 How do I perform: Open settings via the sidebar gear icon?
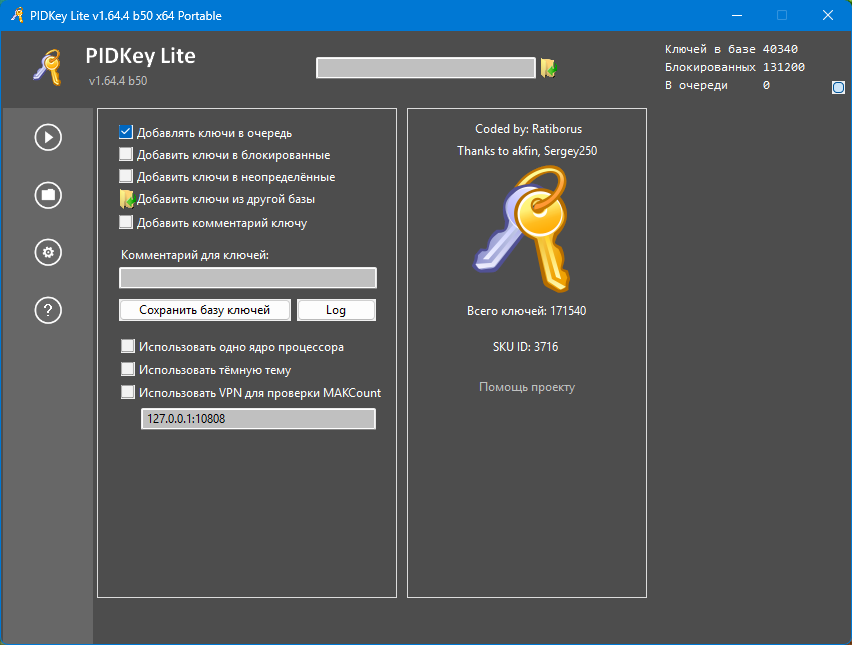[x=48, y=252]
